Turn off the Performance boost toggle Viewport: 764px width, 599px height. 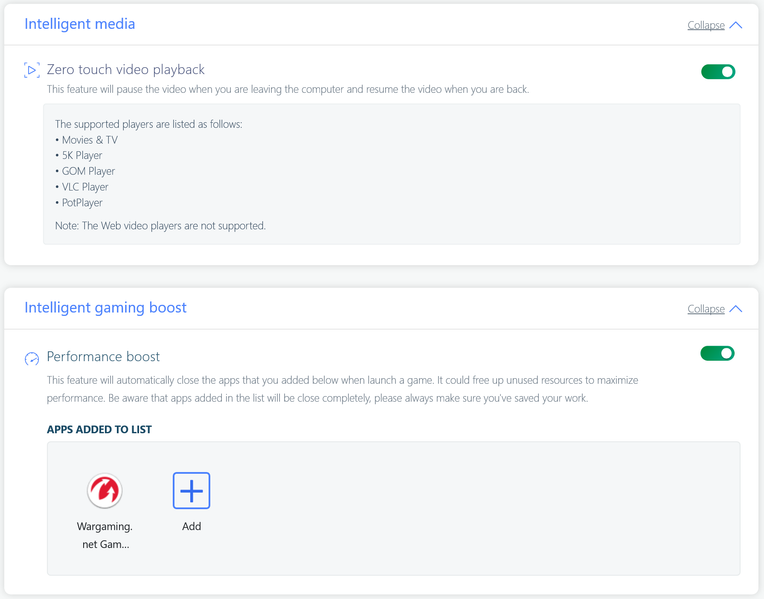[x=717, y=353]
